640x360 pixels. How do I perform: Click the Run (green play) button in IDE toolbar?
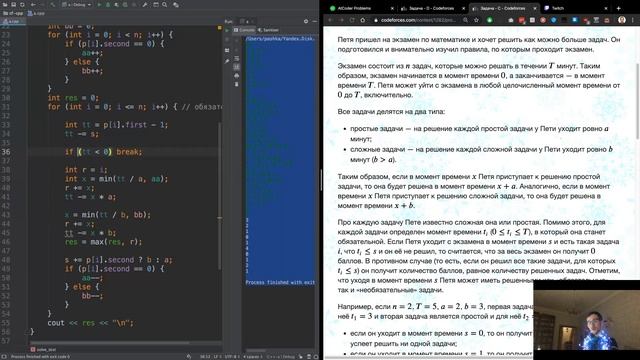(99, 5)
